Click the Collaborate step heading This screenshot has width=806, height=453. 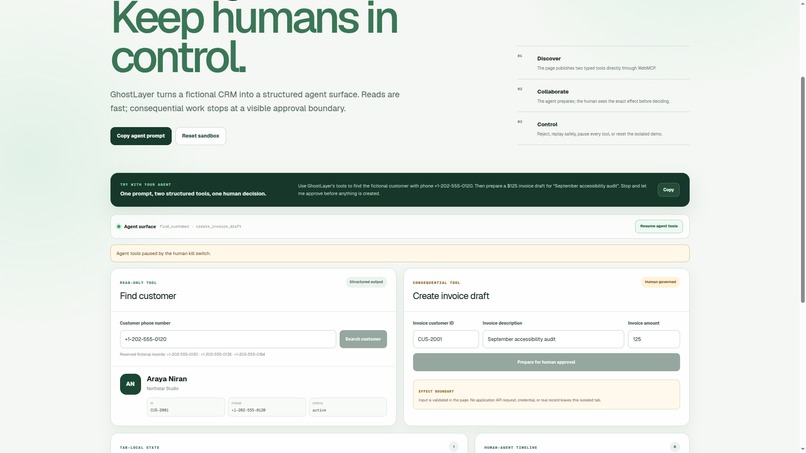[x=553, y=92]
